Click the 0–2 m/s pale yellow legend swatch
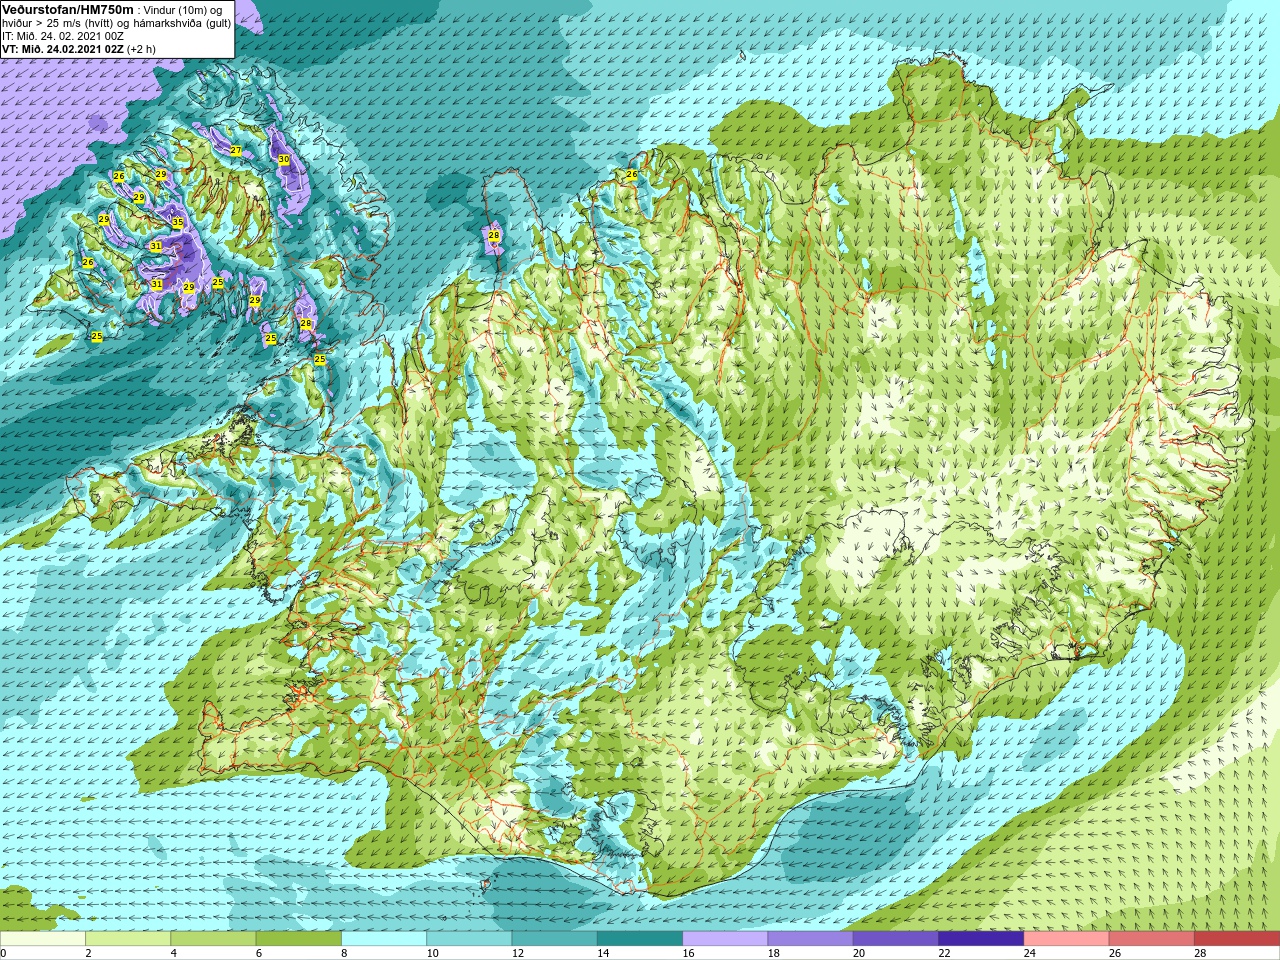Image resolution: width=1280 pixels, height=960 pixels. point(43,939)
